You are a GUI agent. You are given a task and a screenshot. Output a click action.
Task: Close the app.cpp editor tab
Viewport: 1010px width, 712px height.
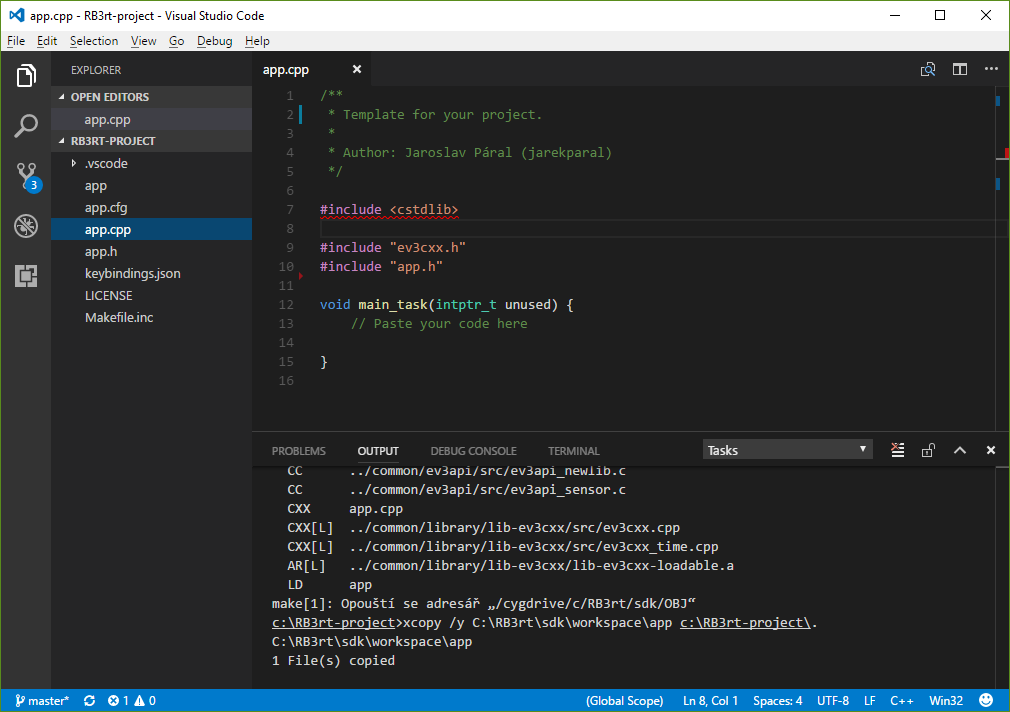pos(357,69)
